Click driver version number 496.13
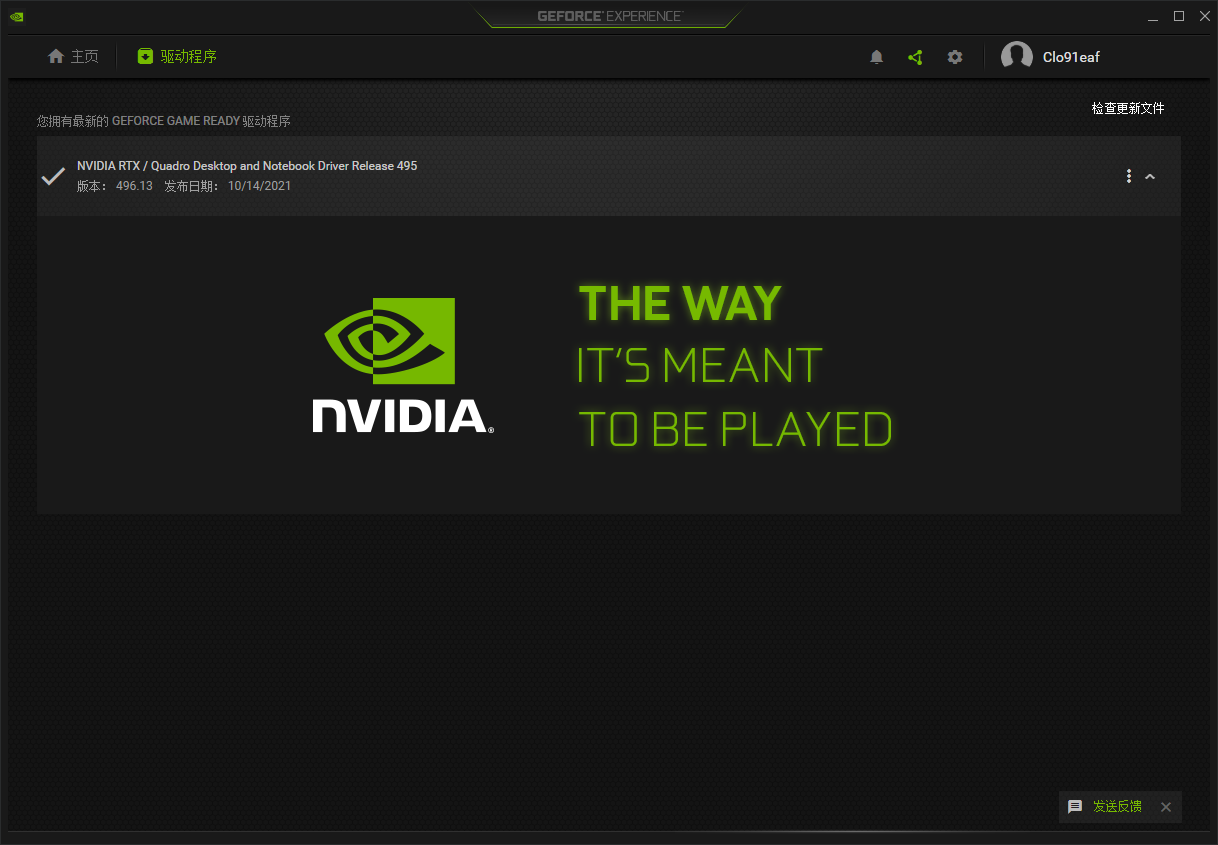This screenshot has width=1218, height=845. tap(134, 186)
